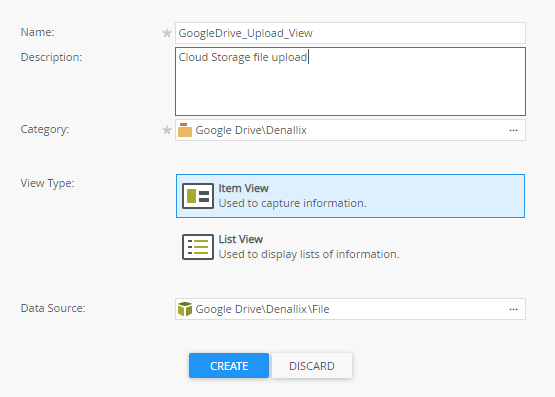This screenshot has height=397, width=555.
Task: Click the CREATE button
Action: click(229, 366)
